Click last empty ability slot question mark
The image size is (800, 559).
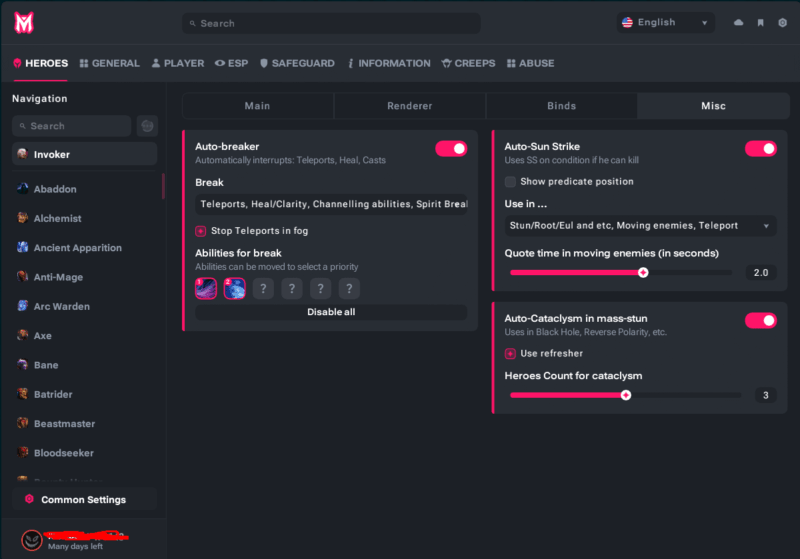[x=349, y=289]
